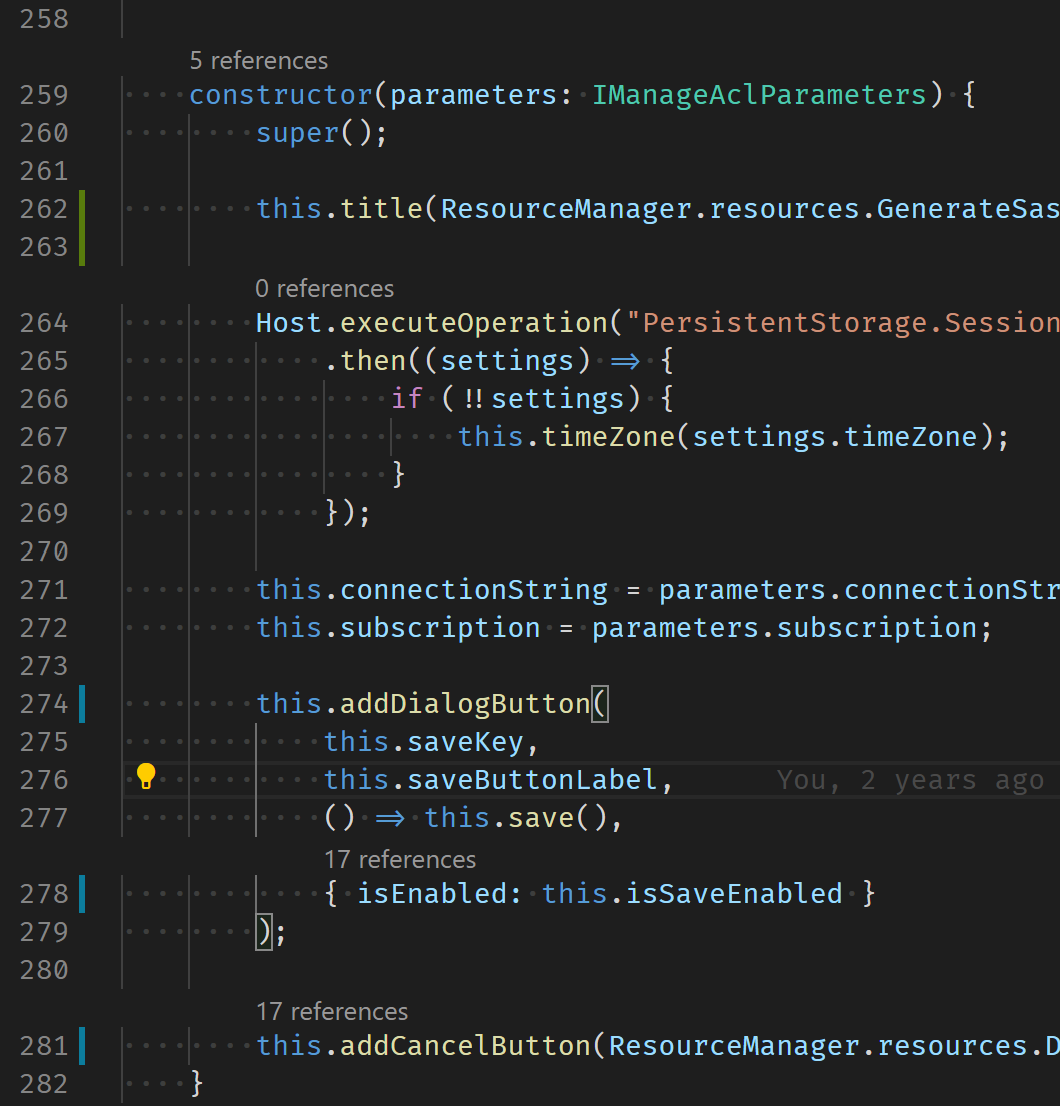Click '17 references' above addCancelButton line
The image size is (1060, 1106).
pos(332,1011)
